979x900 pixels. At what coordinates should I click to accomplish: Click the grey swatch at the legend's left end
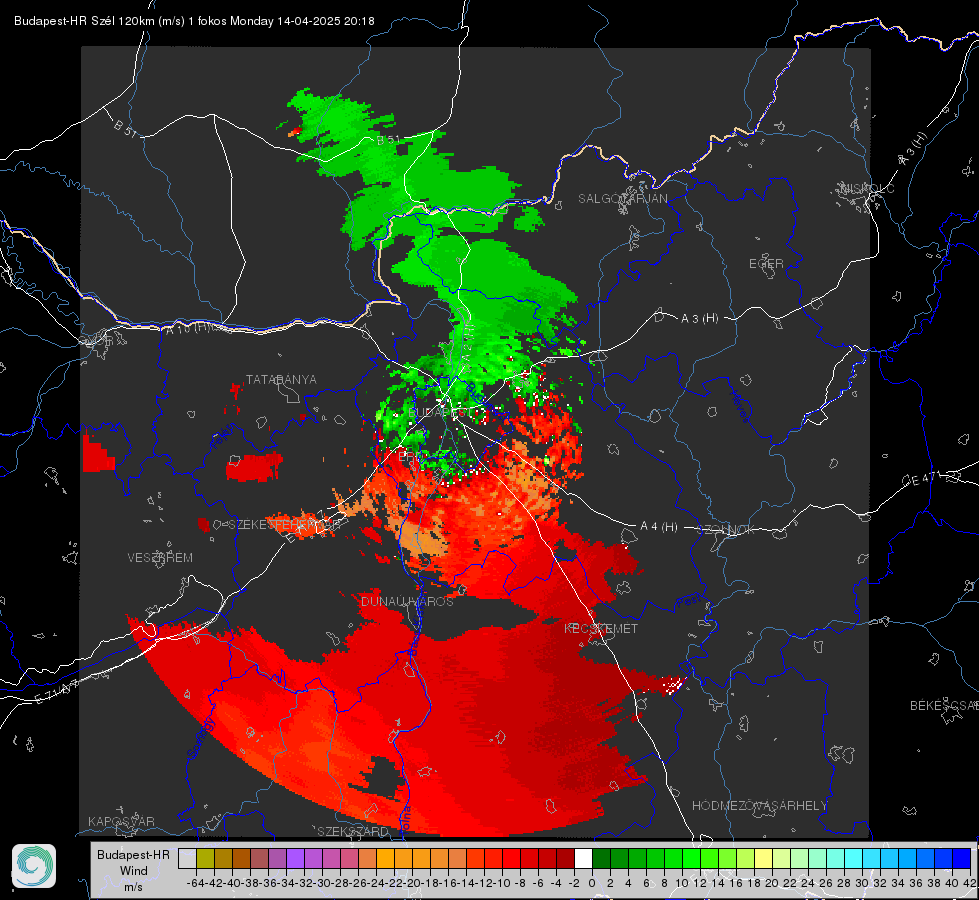[x=187, y=858]
